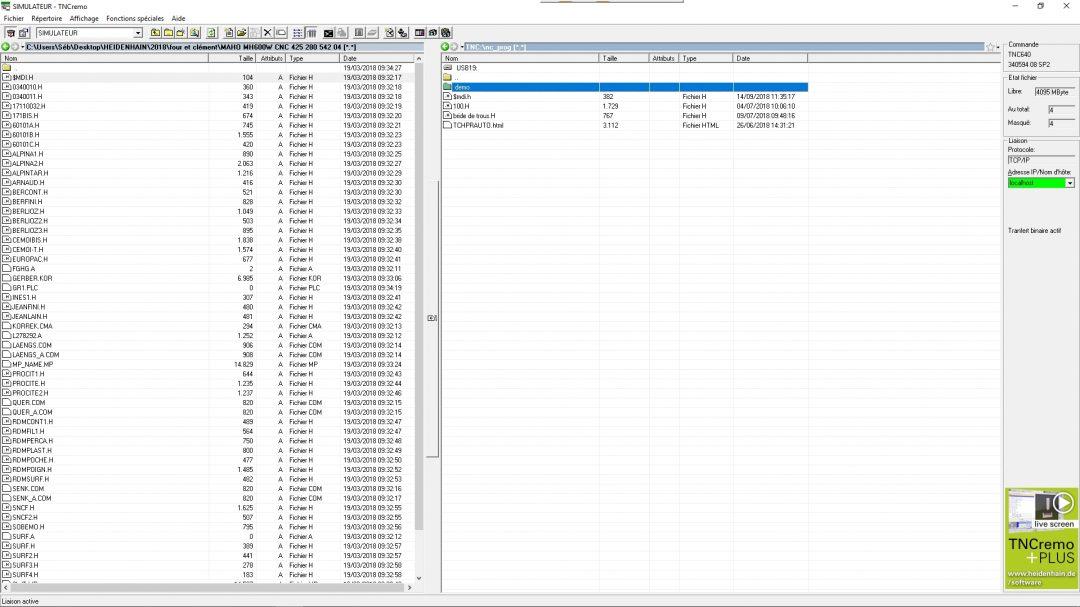
Task: Open the TNCremo Plus live screen banner
Action: coord(1041,538)
